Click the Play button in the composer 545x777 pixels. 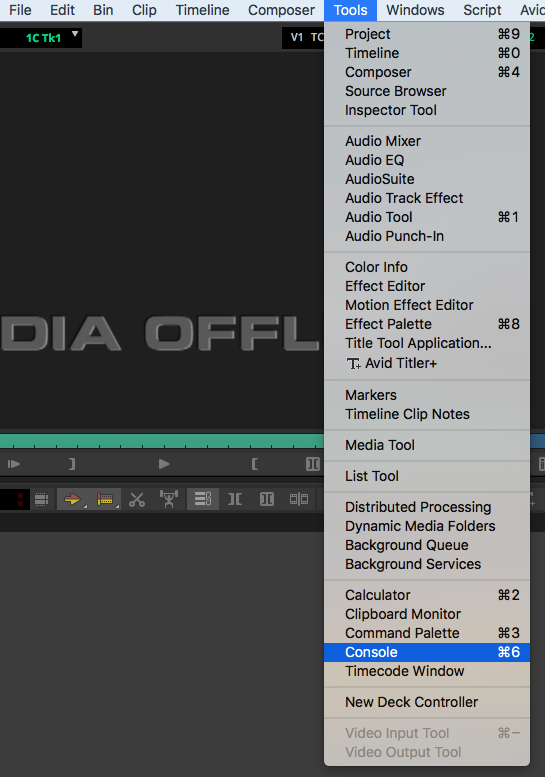[164, 464]
